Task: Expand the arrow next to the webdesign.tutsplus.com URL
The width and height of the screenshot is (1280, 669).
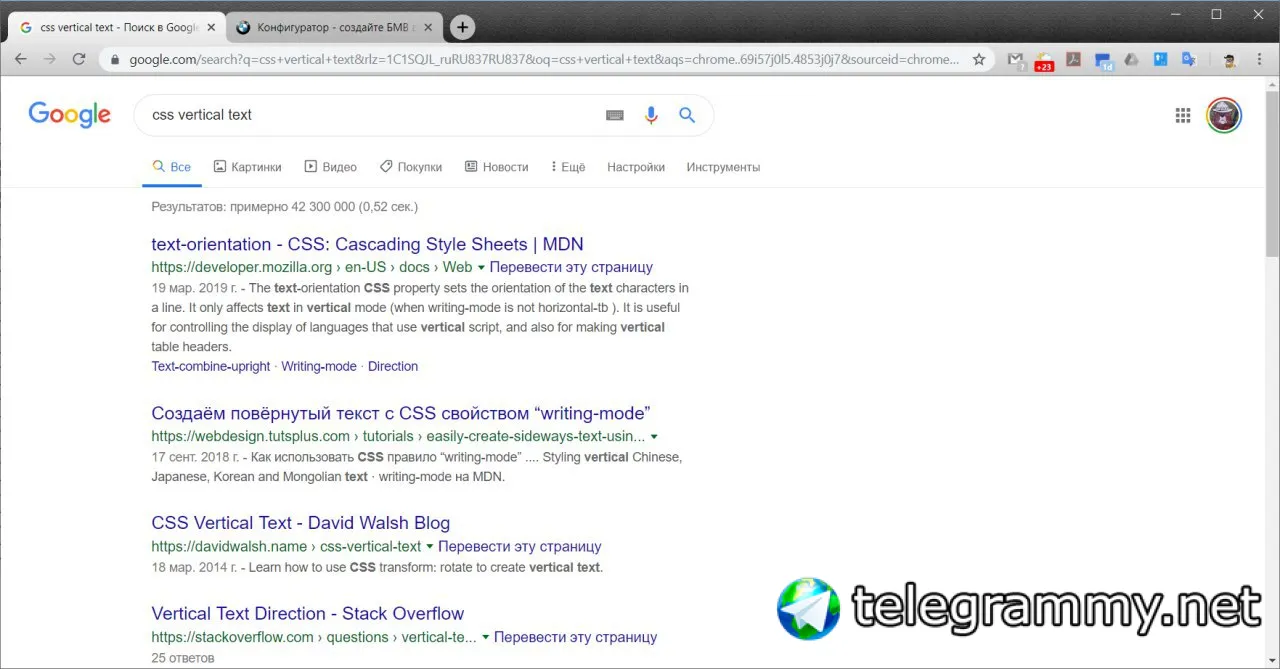Action: pyautogui.click(x=654, y=437)
